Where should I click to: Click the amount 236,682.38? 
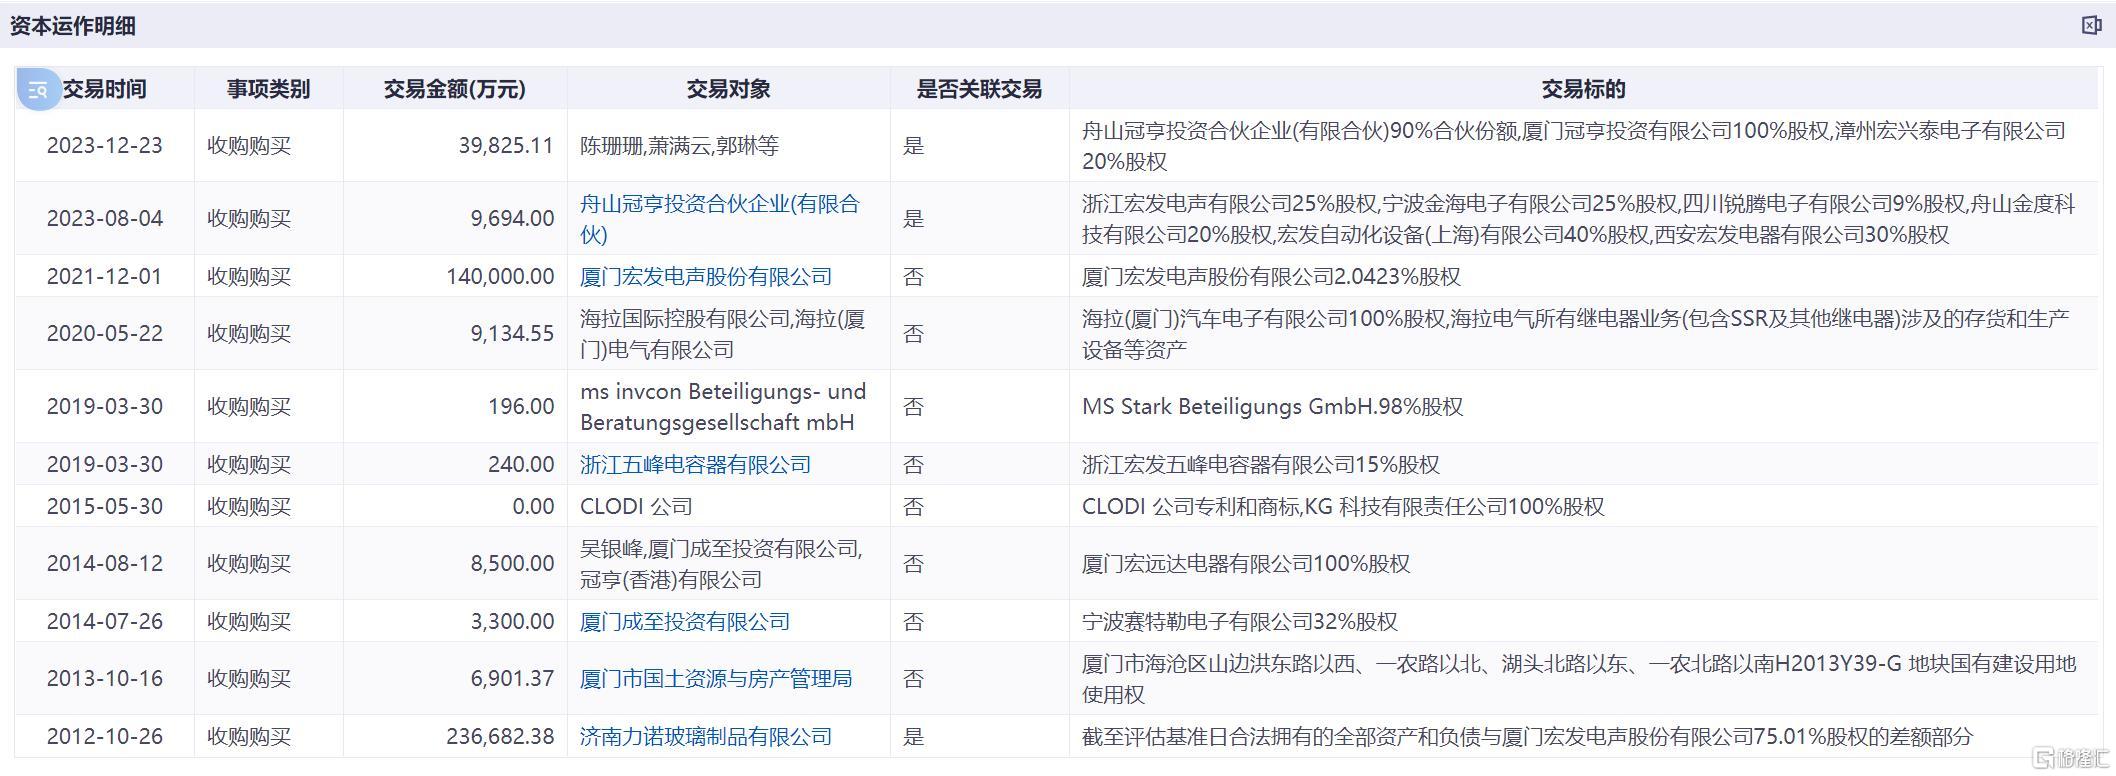500,737
